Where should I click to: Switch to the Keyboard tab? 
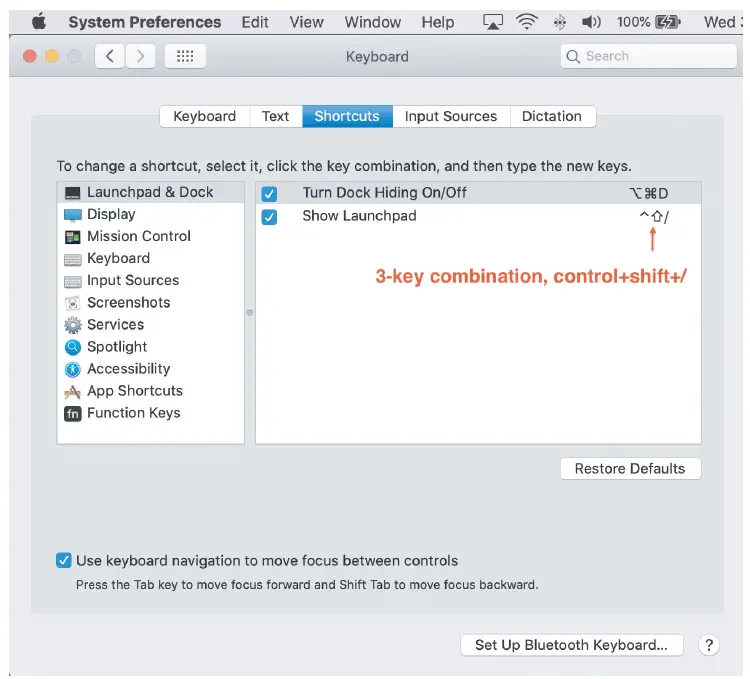click(x=205, y=116)
